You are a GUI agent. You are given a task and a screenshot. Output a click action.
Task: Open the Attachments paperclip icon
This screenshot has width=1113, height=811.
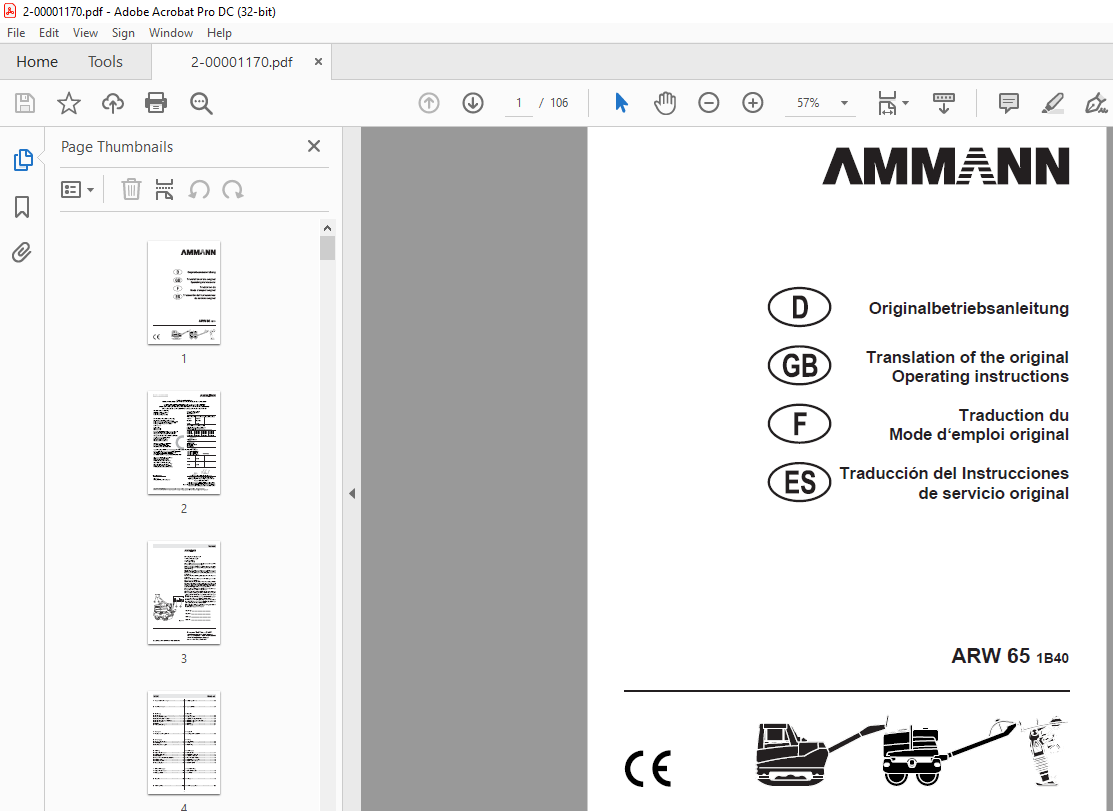pyautogui.click(x=22, y=253)
